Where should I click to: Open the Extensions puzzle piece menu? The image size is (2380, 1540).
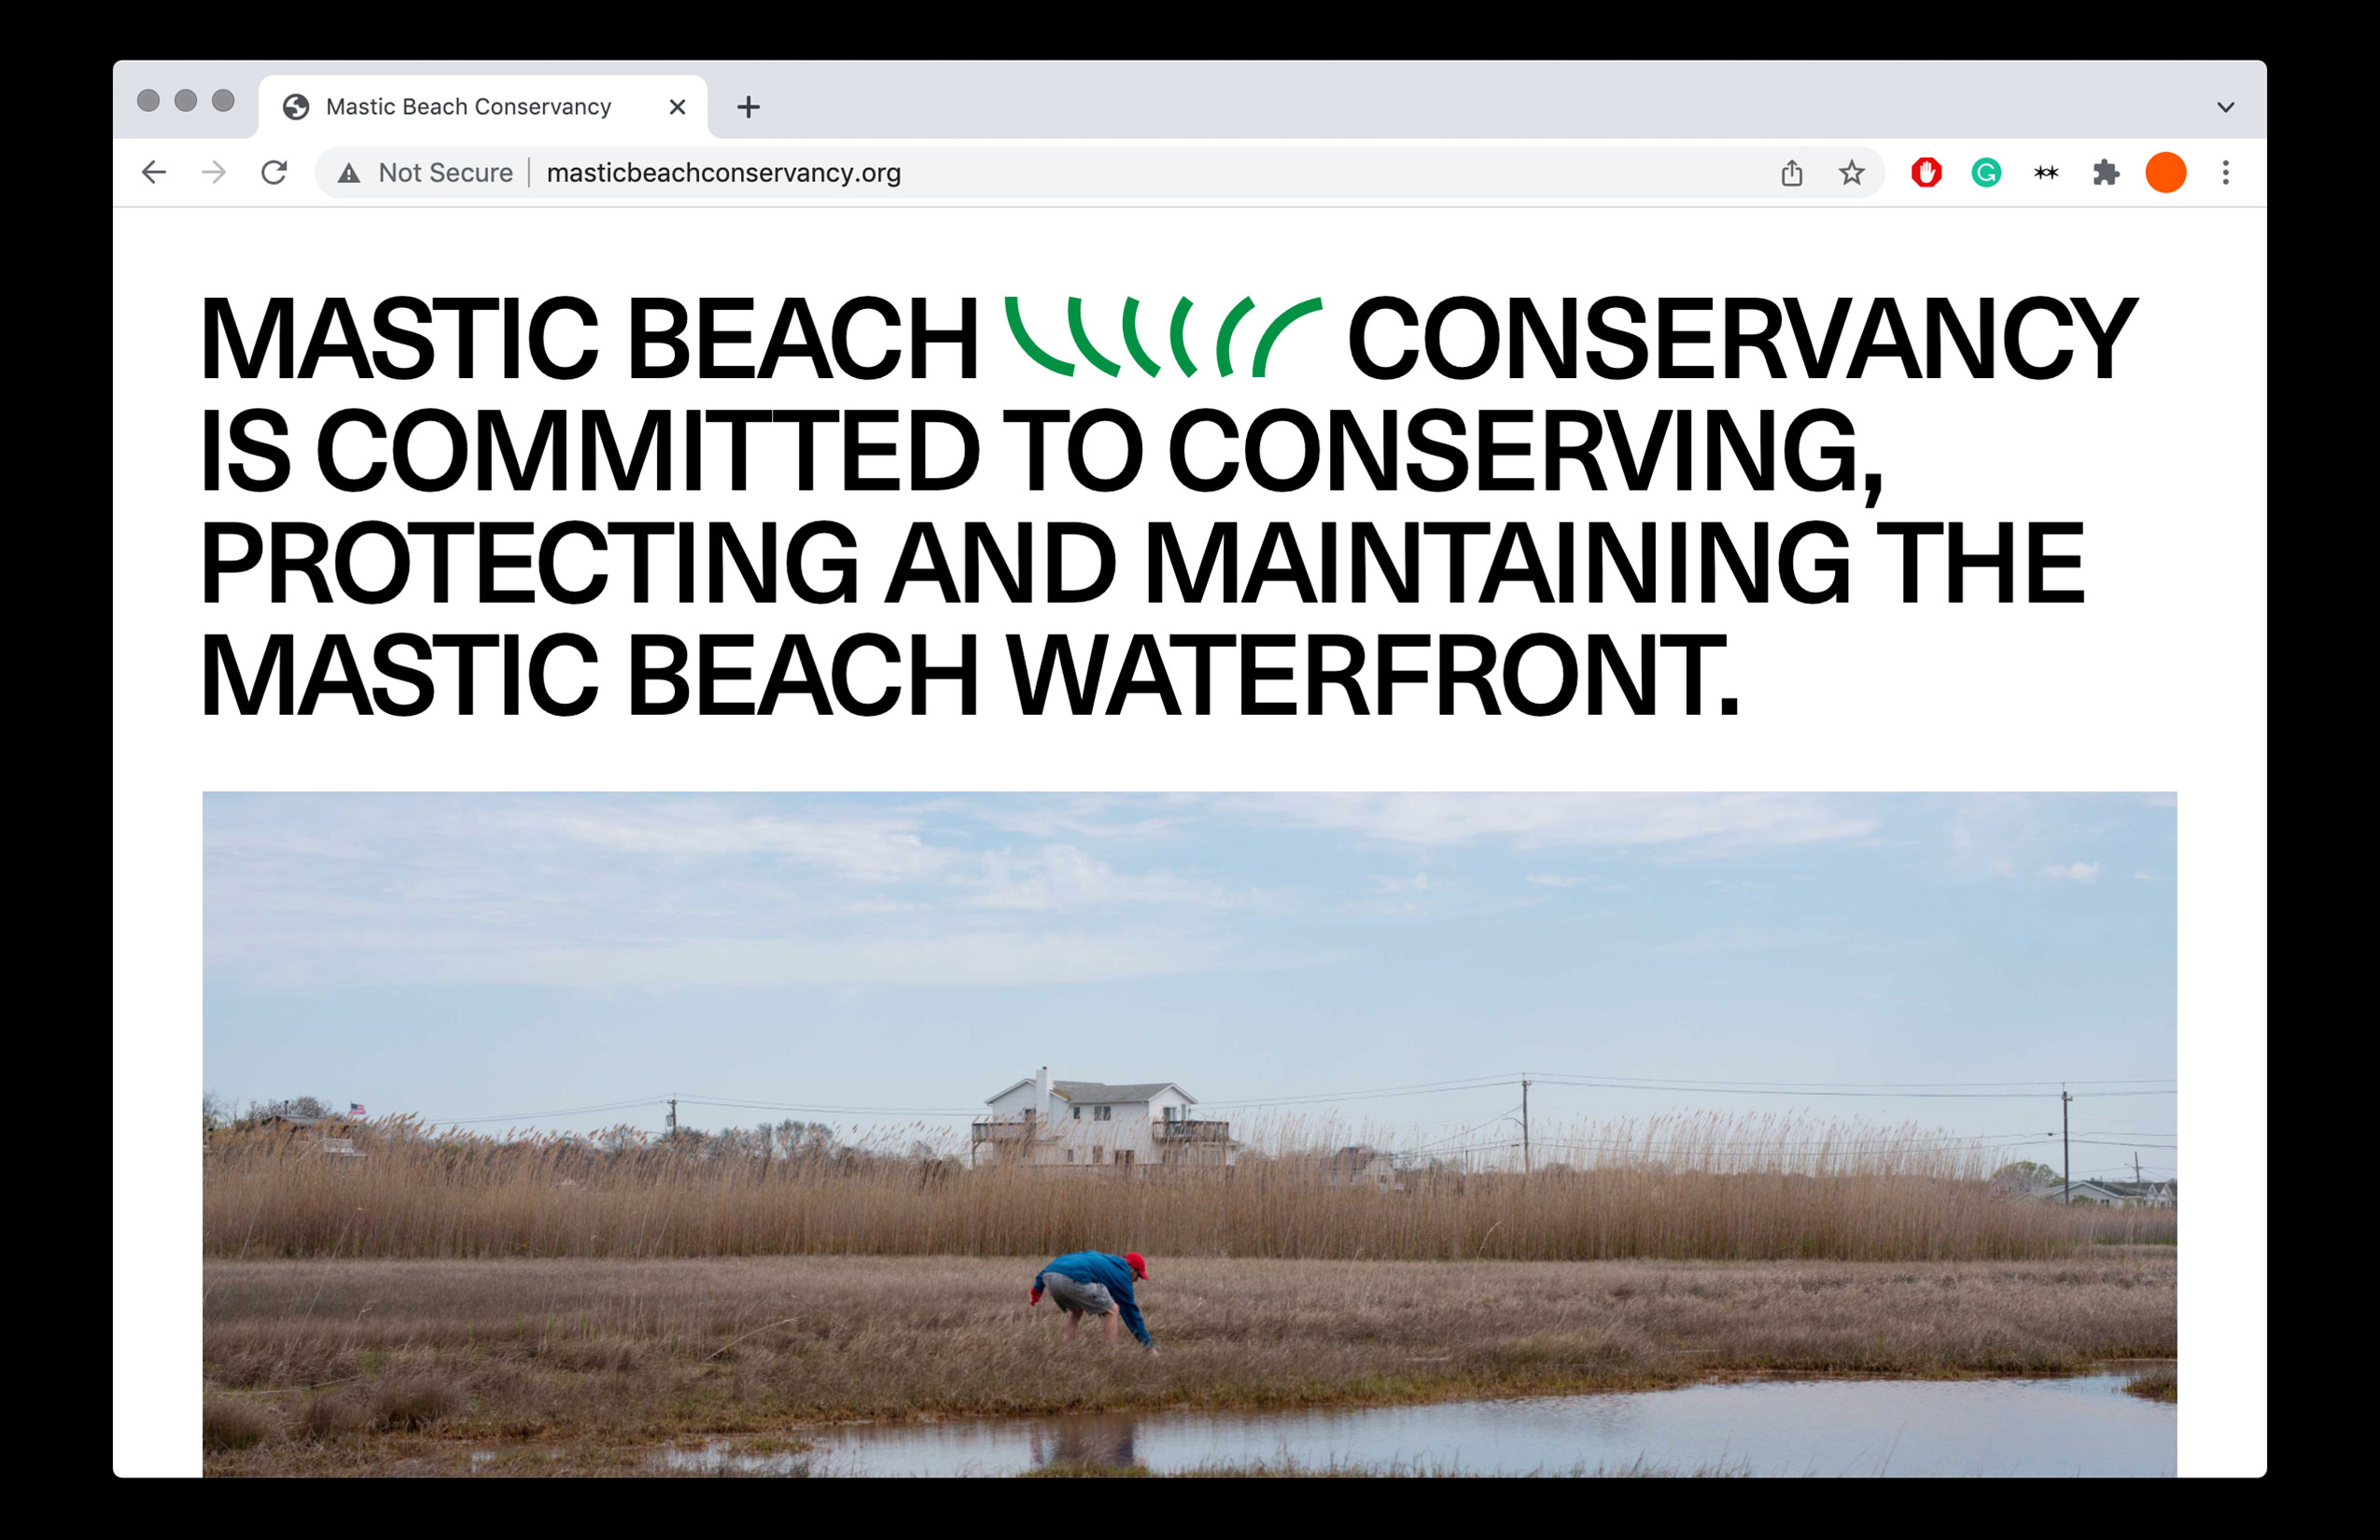(2106, 173)
